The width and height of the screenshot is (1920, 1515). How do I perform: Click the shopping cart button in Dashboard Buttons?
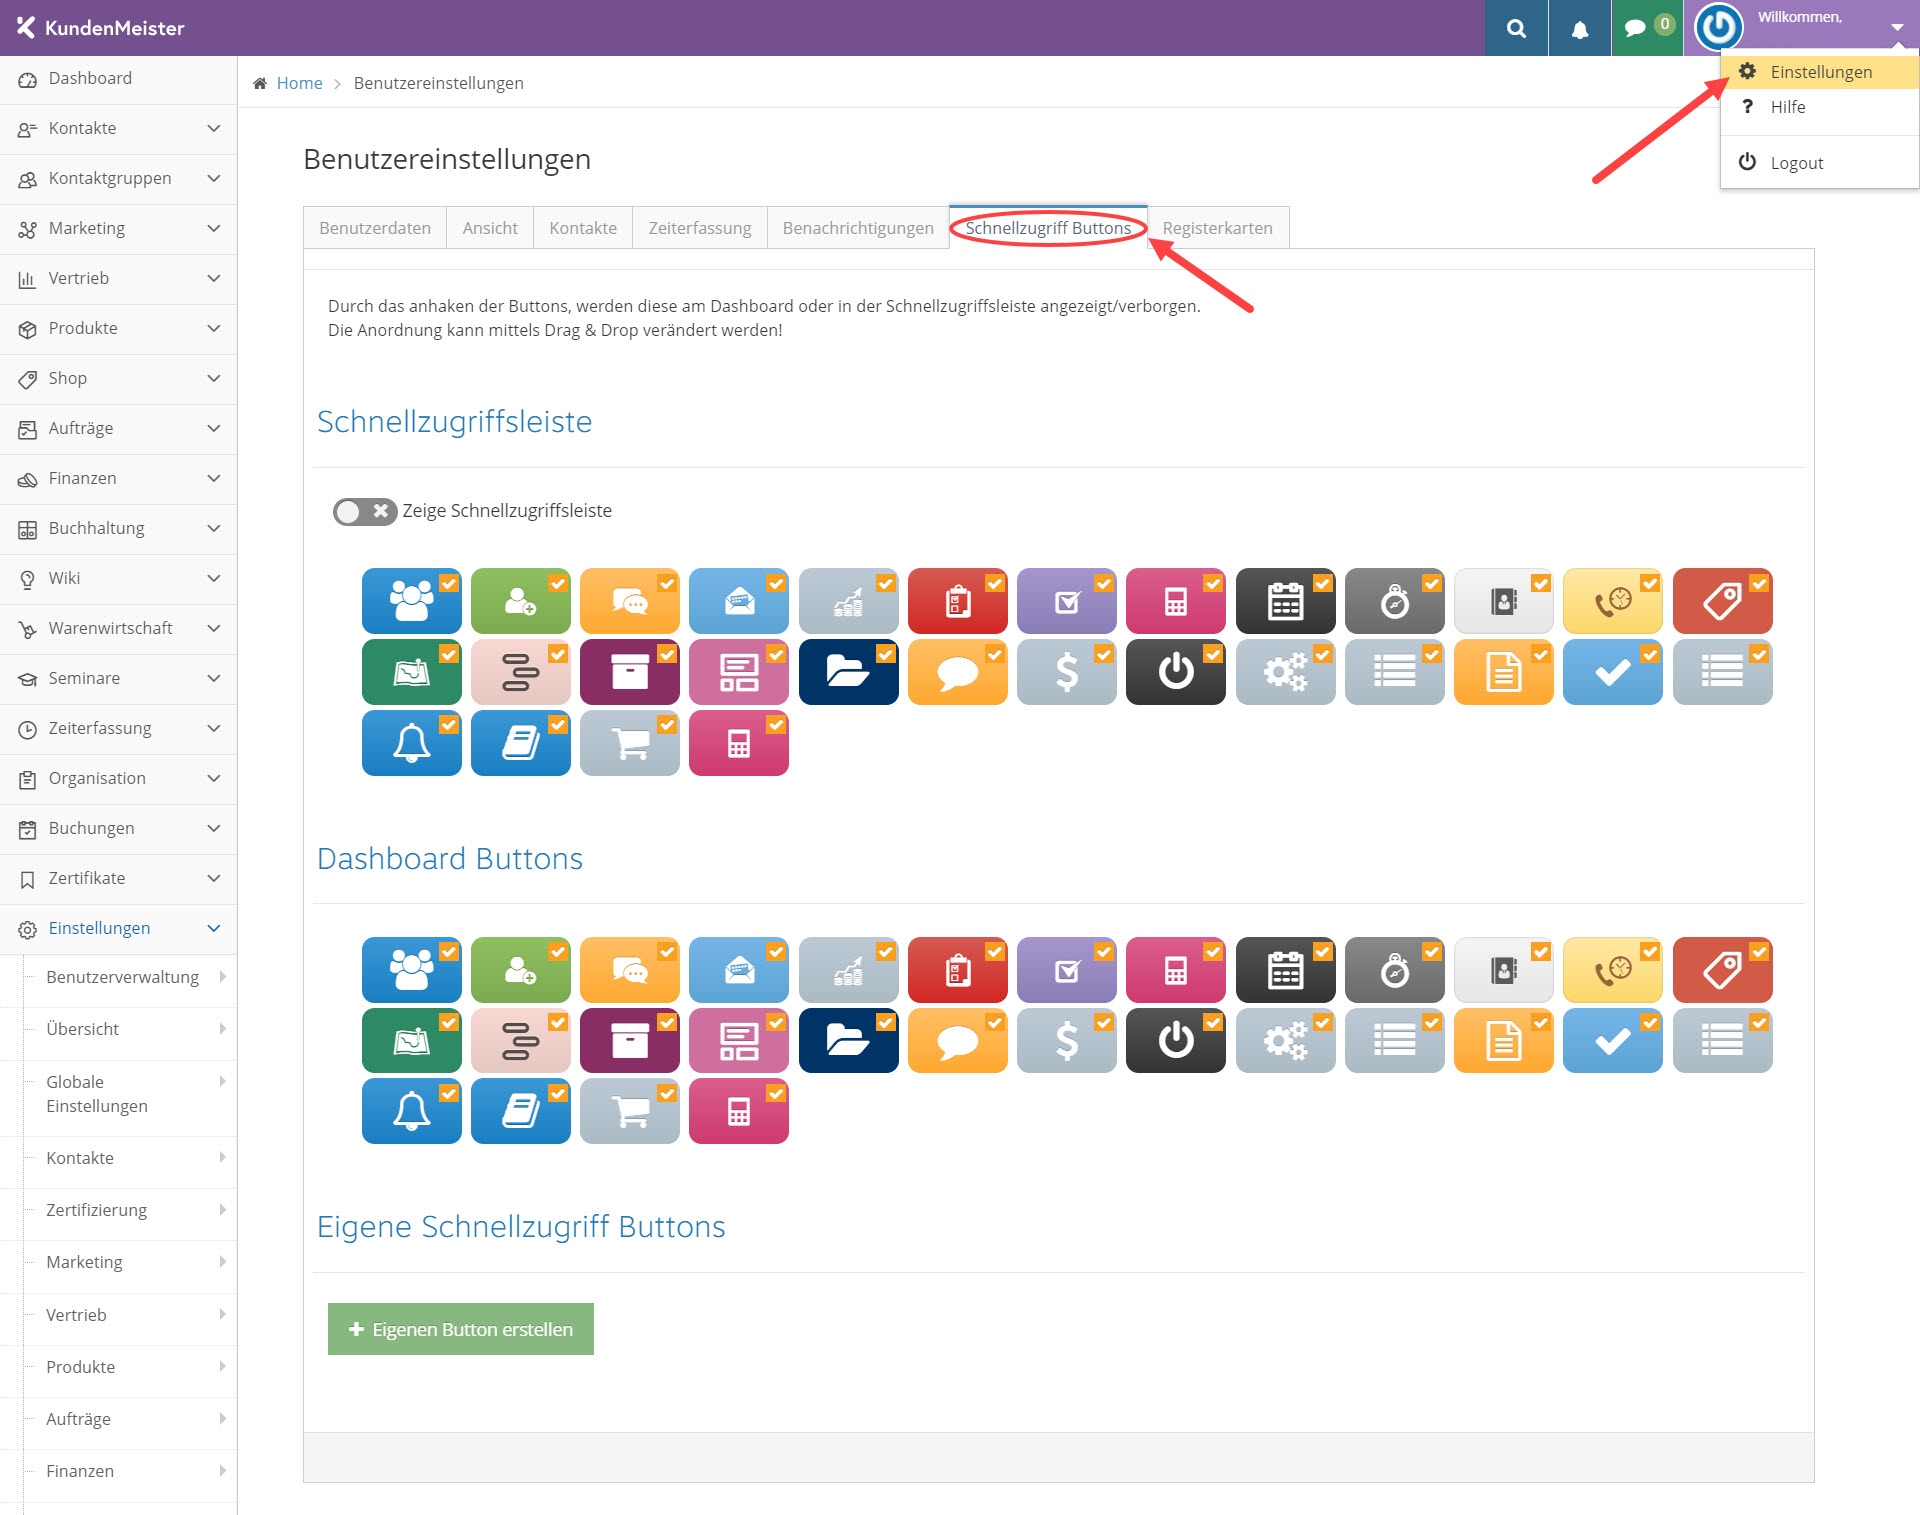(629, 1111)
